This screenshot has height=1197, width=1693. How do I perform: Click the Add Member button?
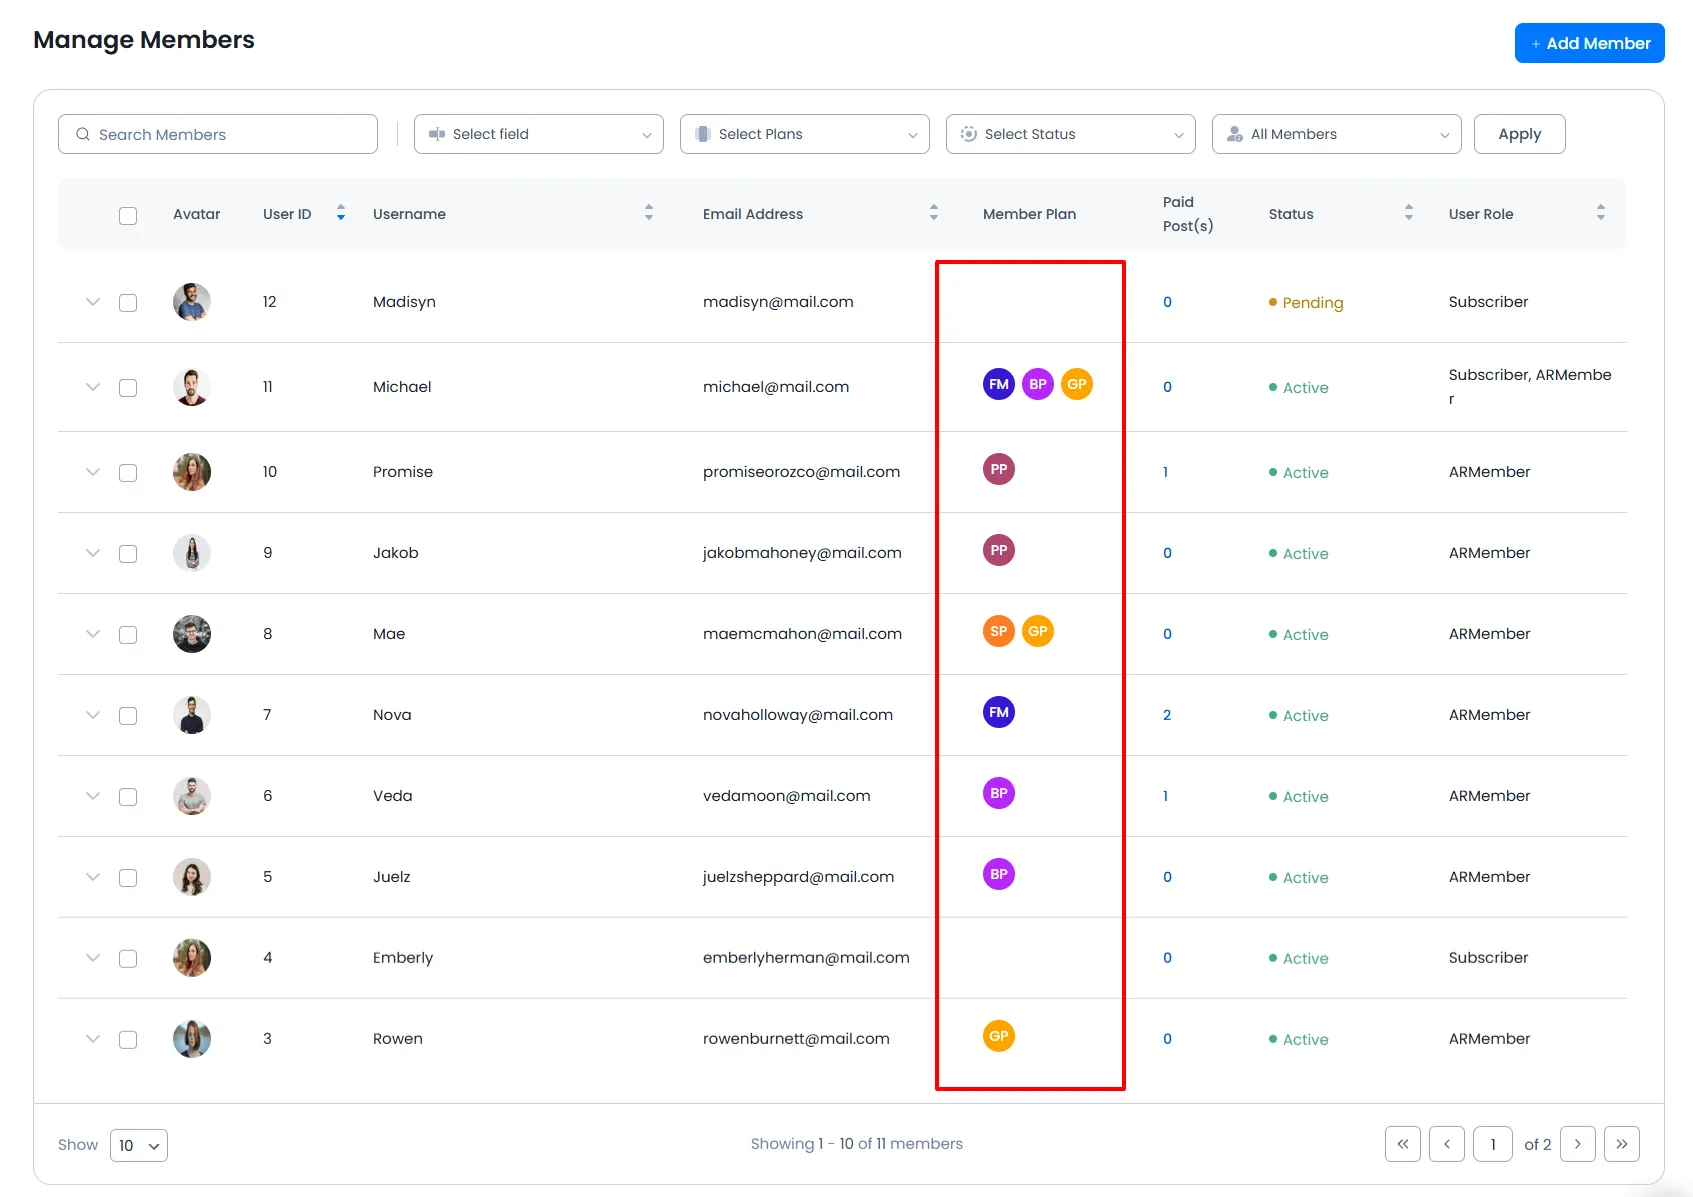[1589, 43]
